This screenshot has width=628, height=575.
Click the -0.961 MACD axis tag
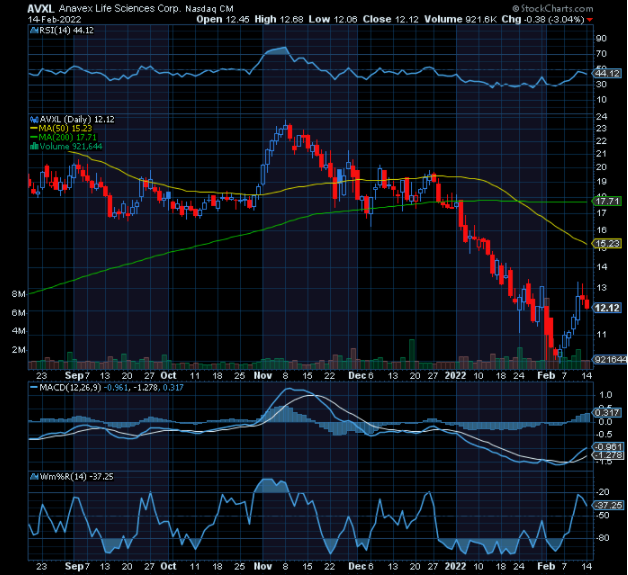[608, 447]
